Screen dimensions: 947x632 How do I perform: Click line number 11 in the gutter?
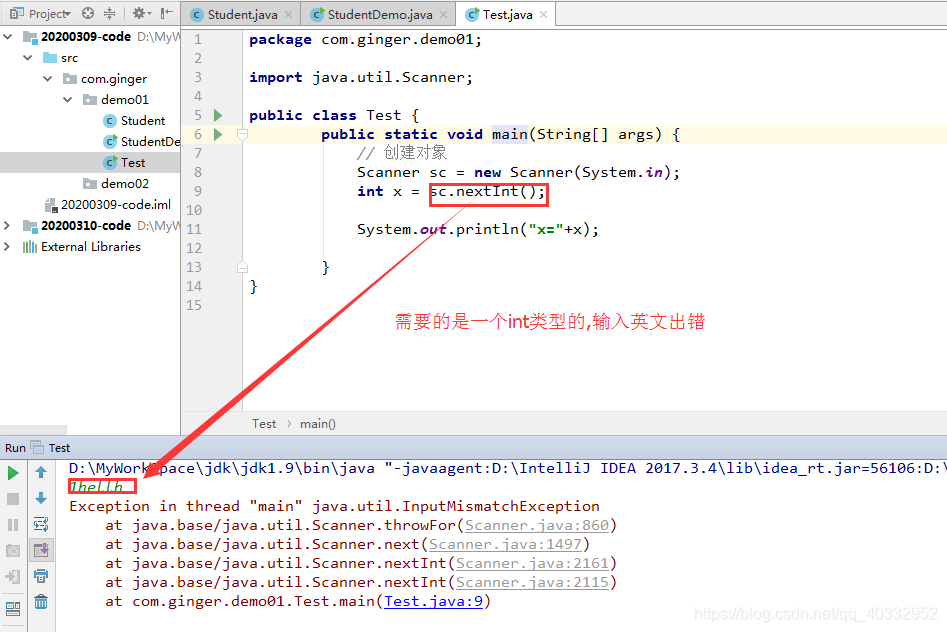tap(194, 229)
